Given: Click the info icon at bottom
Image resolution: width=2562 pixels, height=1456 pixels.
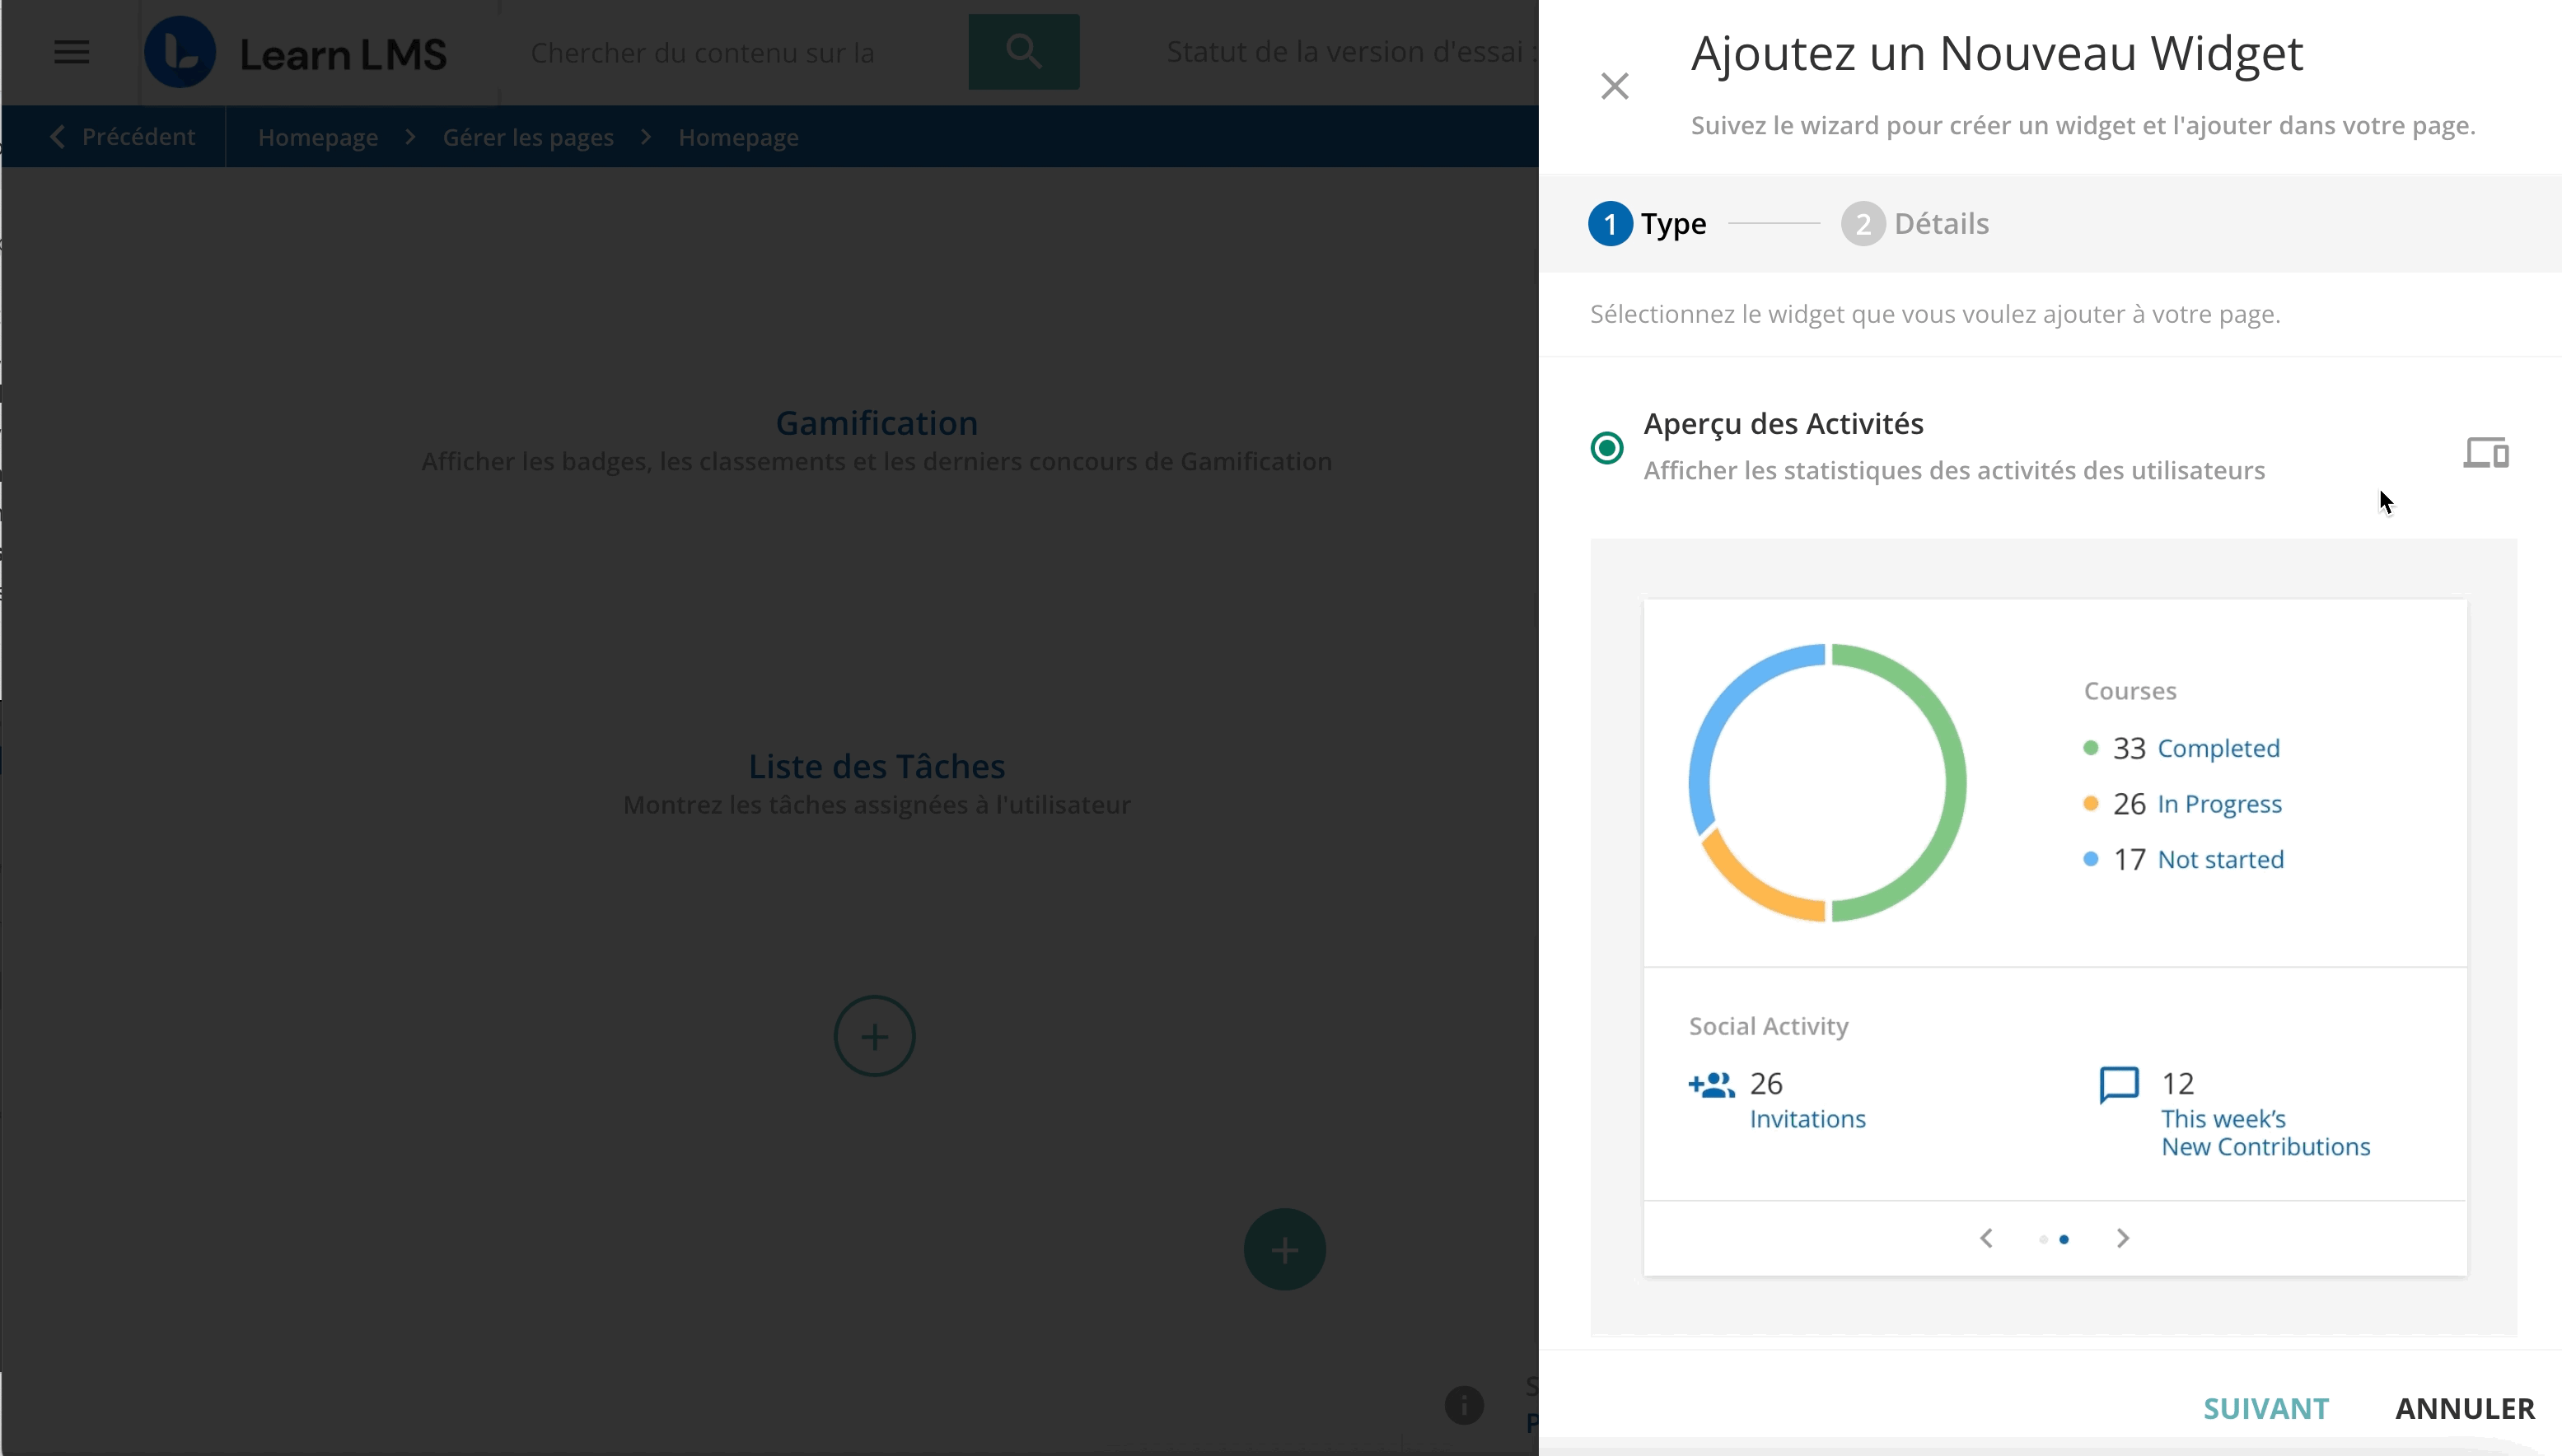Looking at the screenshot, I should [x=1464, y=1405].
